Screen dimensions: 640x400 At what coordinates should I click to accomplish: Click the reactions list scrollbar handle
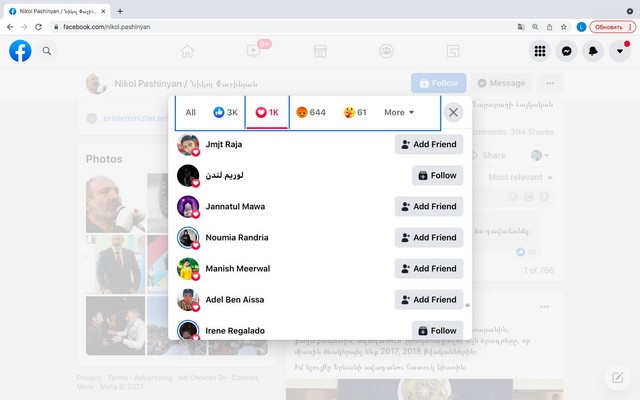tap(467, 305)
